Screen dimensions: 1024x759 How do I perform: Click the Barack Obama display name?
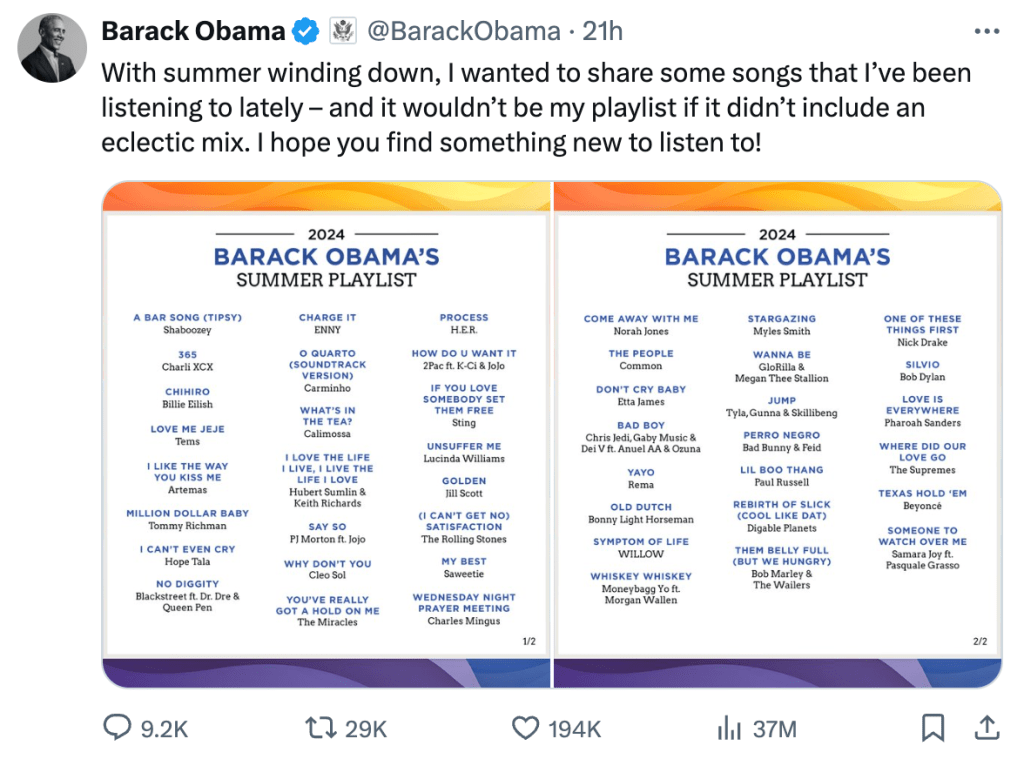point(193,32)
